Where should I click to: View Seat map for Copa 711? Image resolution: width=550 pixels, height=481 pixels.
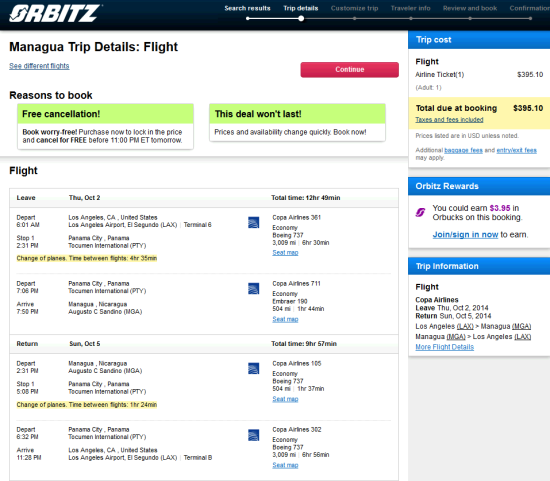[286, 319]
